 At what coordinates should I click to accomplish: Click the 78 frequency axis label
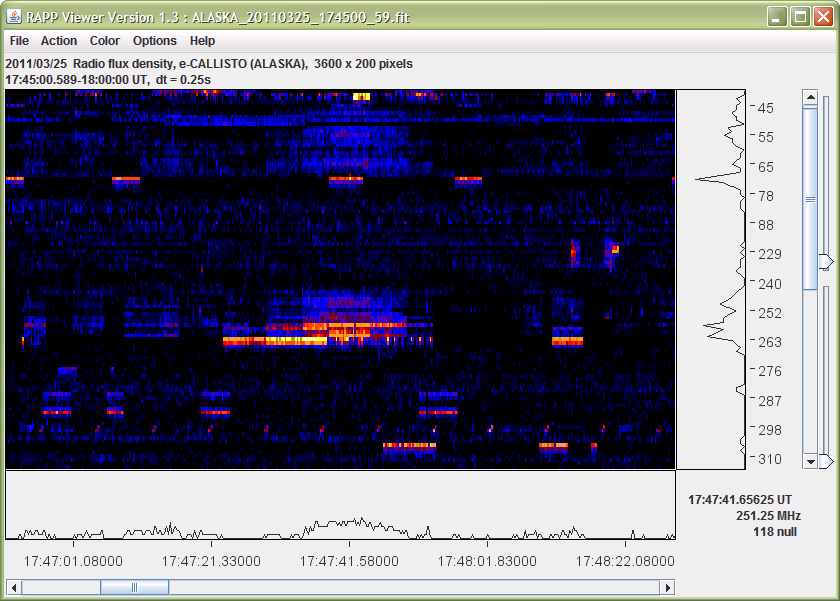coord(766,196)
